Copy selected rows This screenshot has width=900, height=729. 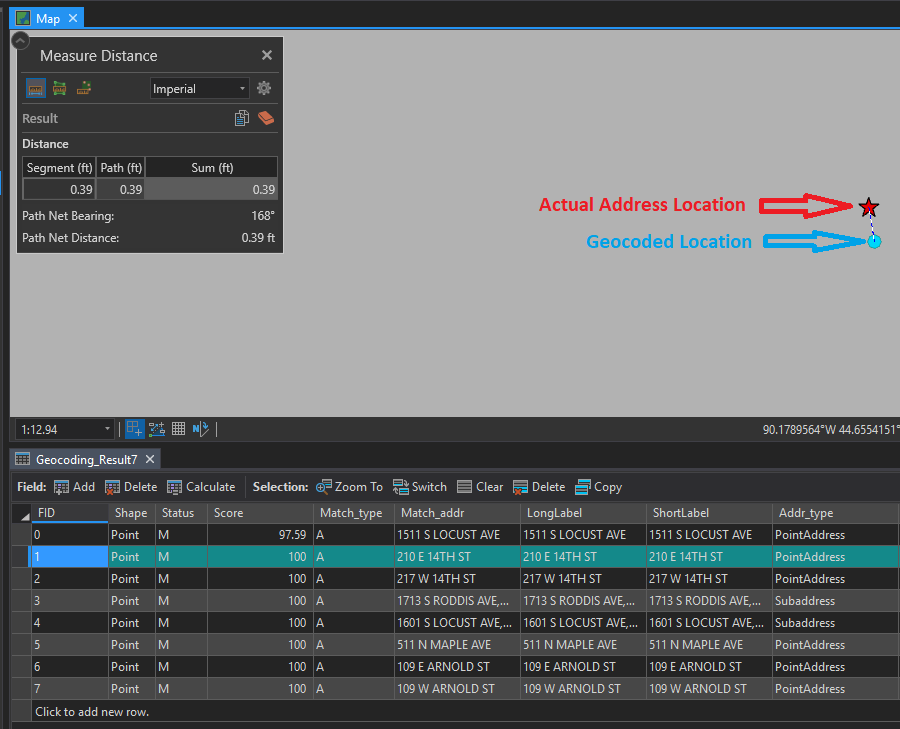(599, 487)
